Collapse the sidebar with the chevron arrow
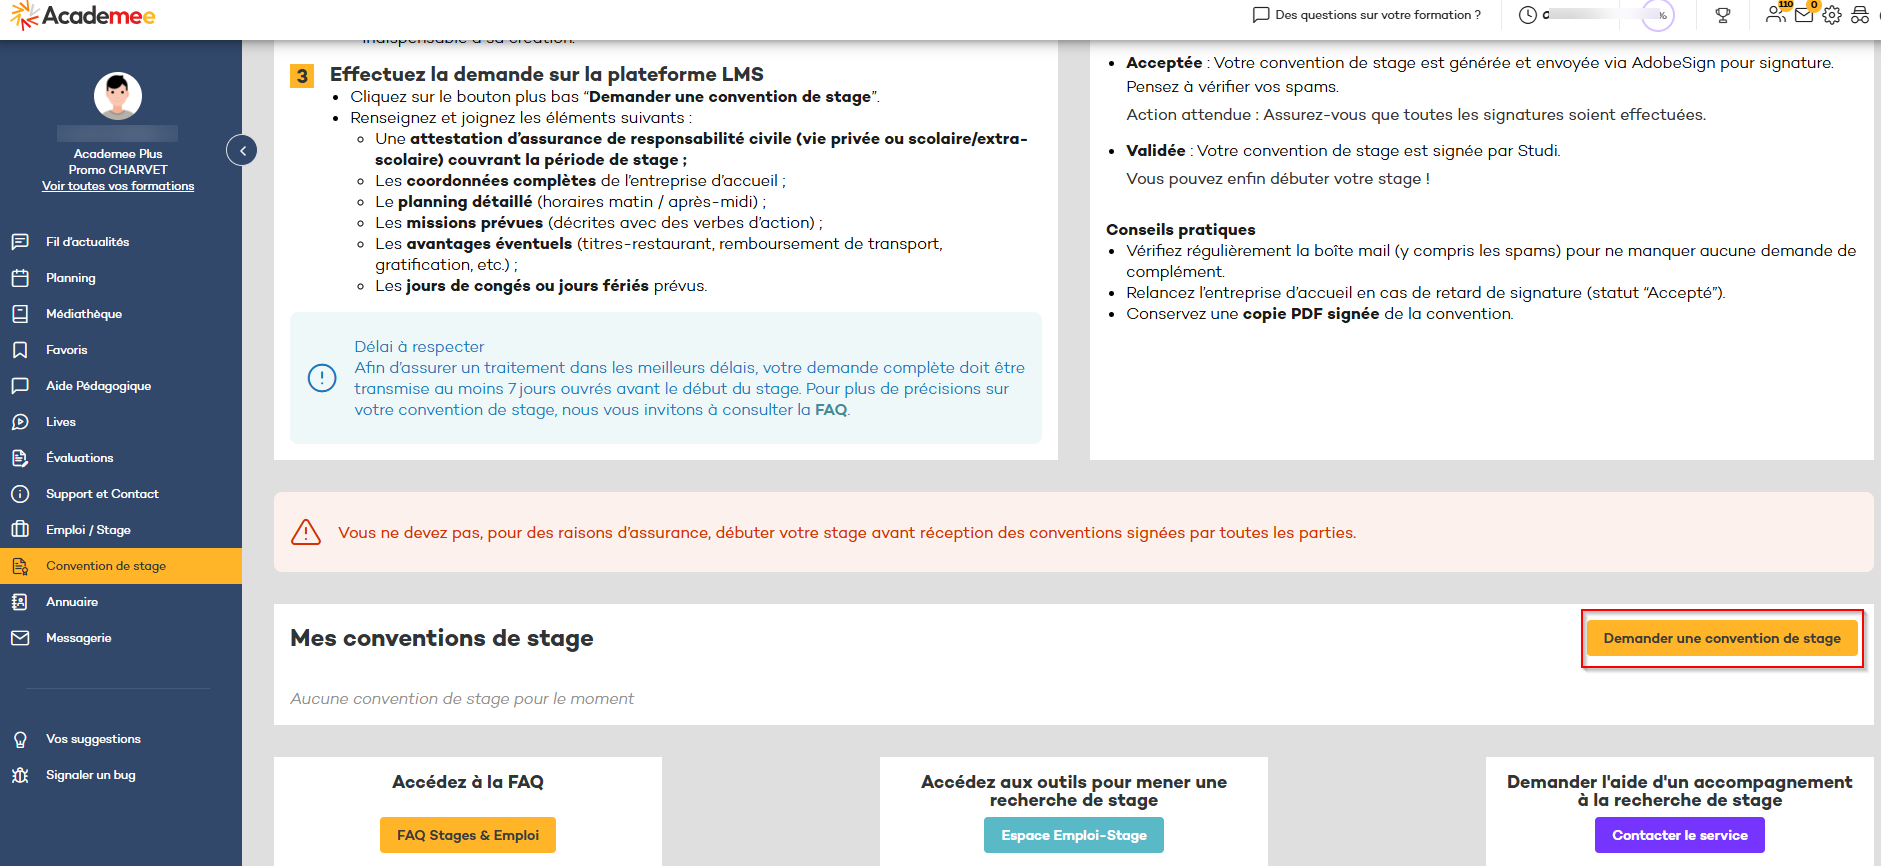Screen dimensions: 1881x866 [x=242, y=151]
